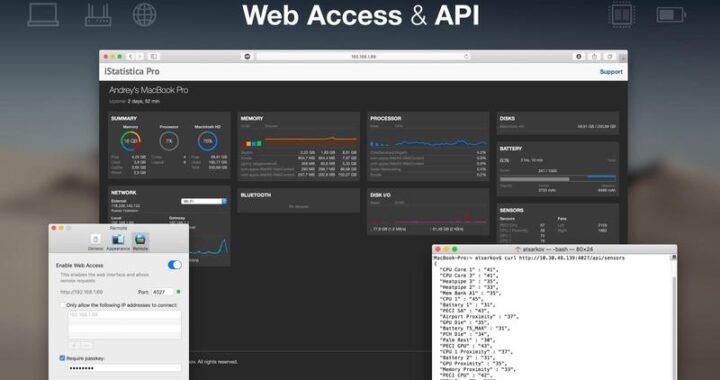The width and height of the screenshot is (720, 380).
Task: Click the Safari address bar
Action: tap(363, 56)
